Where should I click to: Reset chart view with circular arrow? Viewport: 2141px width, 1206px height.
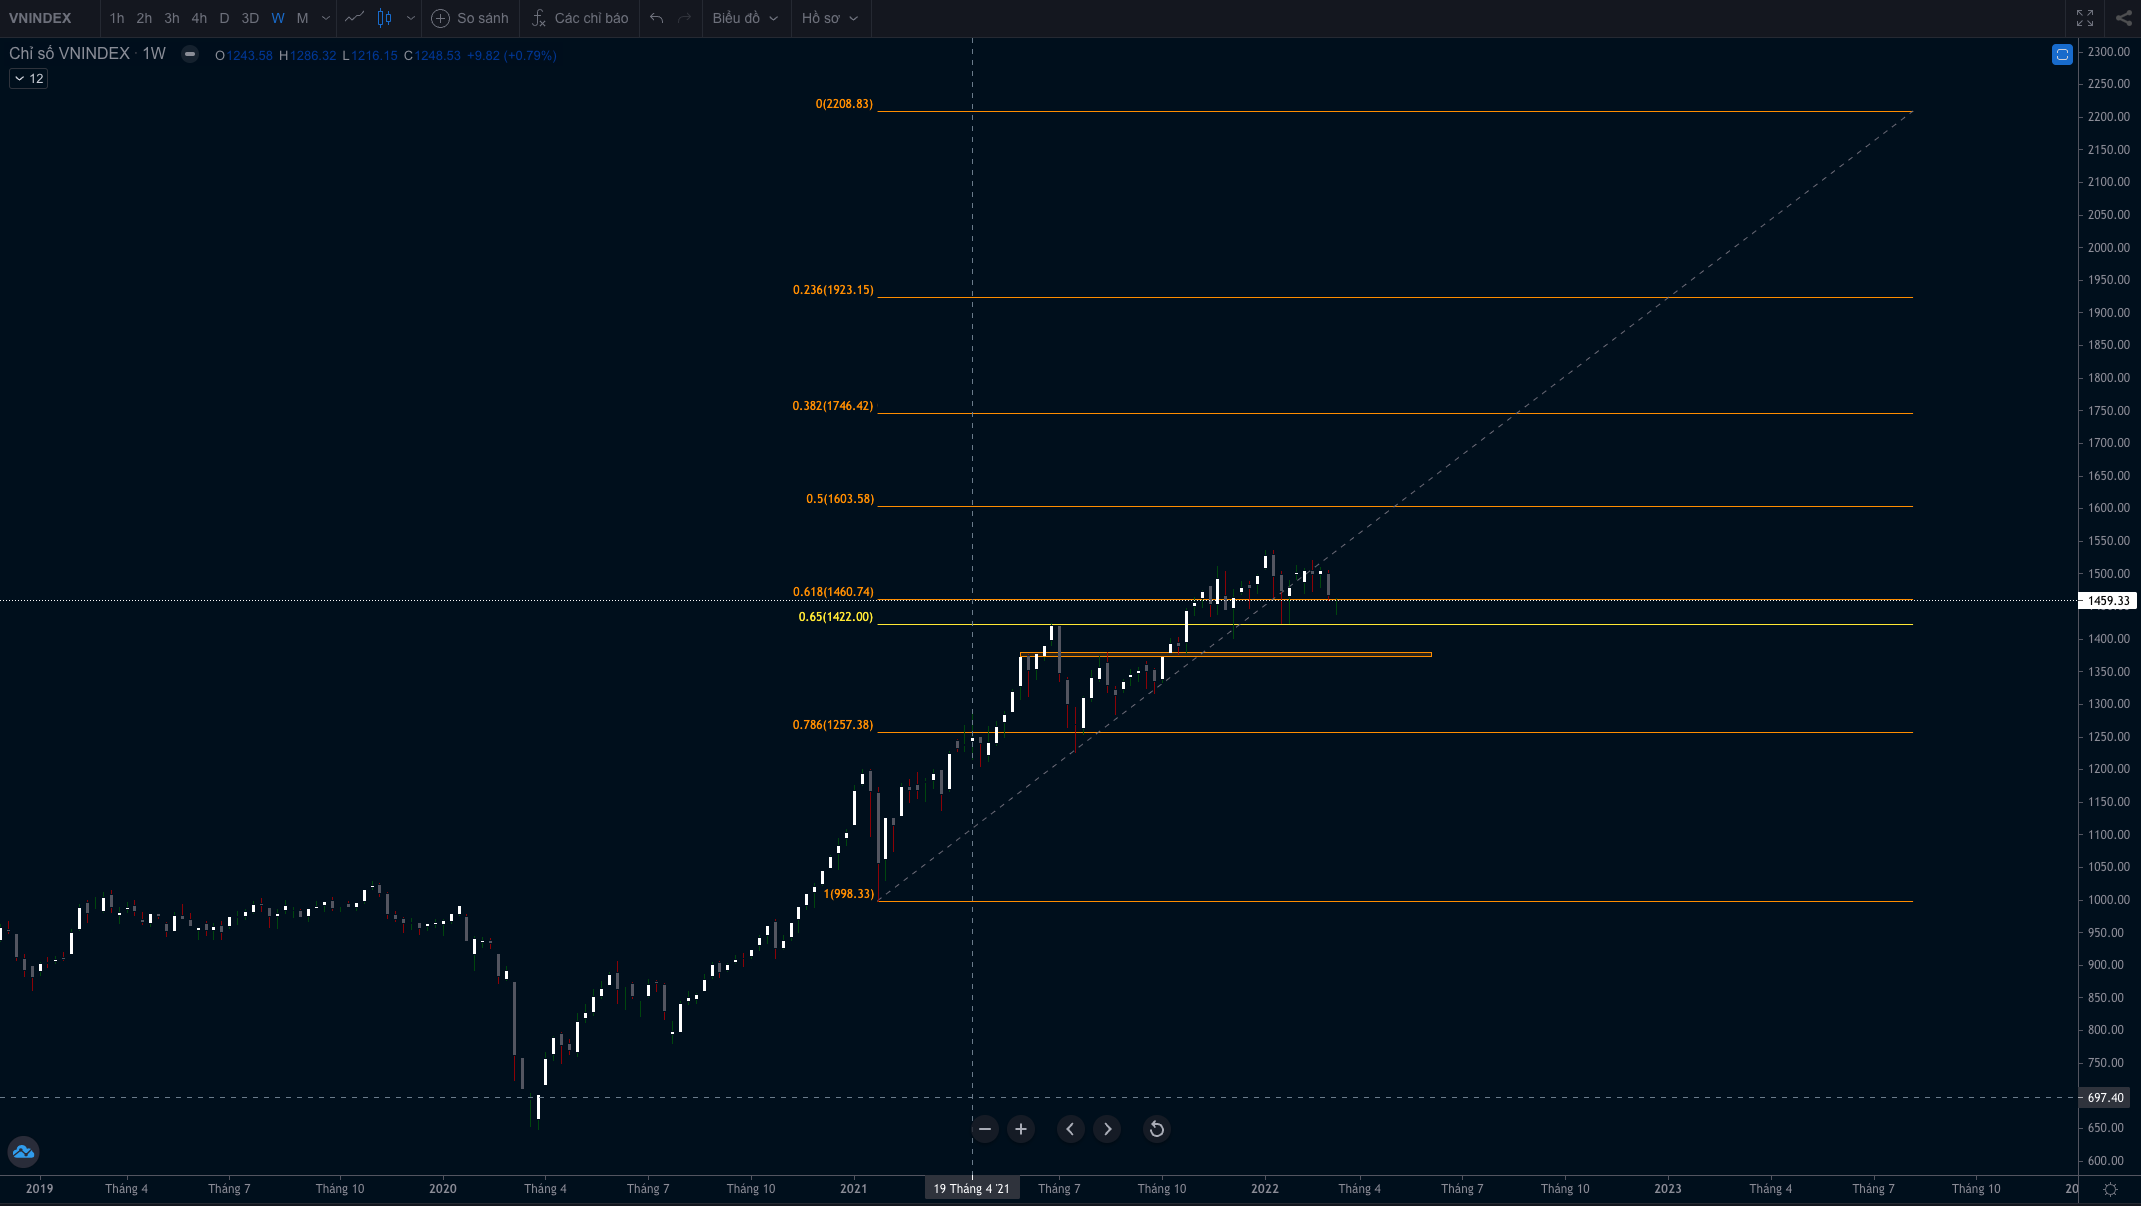(x=1157, y=1129)
